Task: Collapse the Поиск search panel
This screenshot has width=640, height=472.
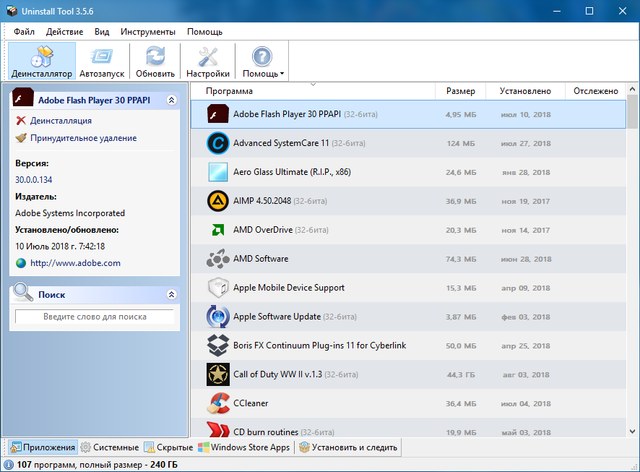Action: 171,295
